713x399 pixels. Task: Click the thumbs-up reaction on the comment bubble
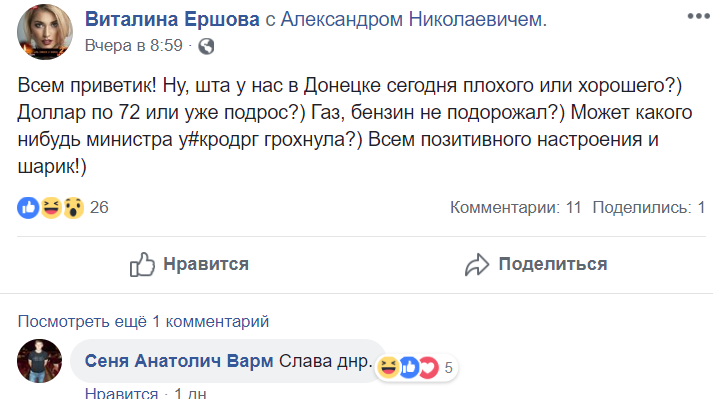[409, 368]
